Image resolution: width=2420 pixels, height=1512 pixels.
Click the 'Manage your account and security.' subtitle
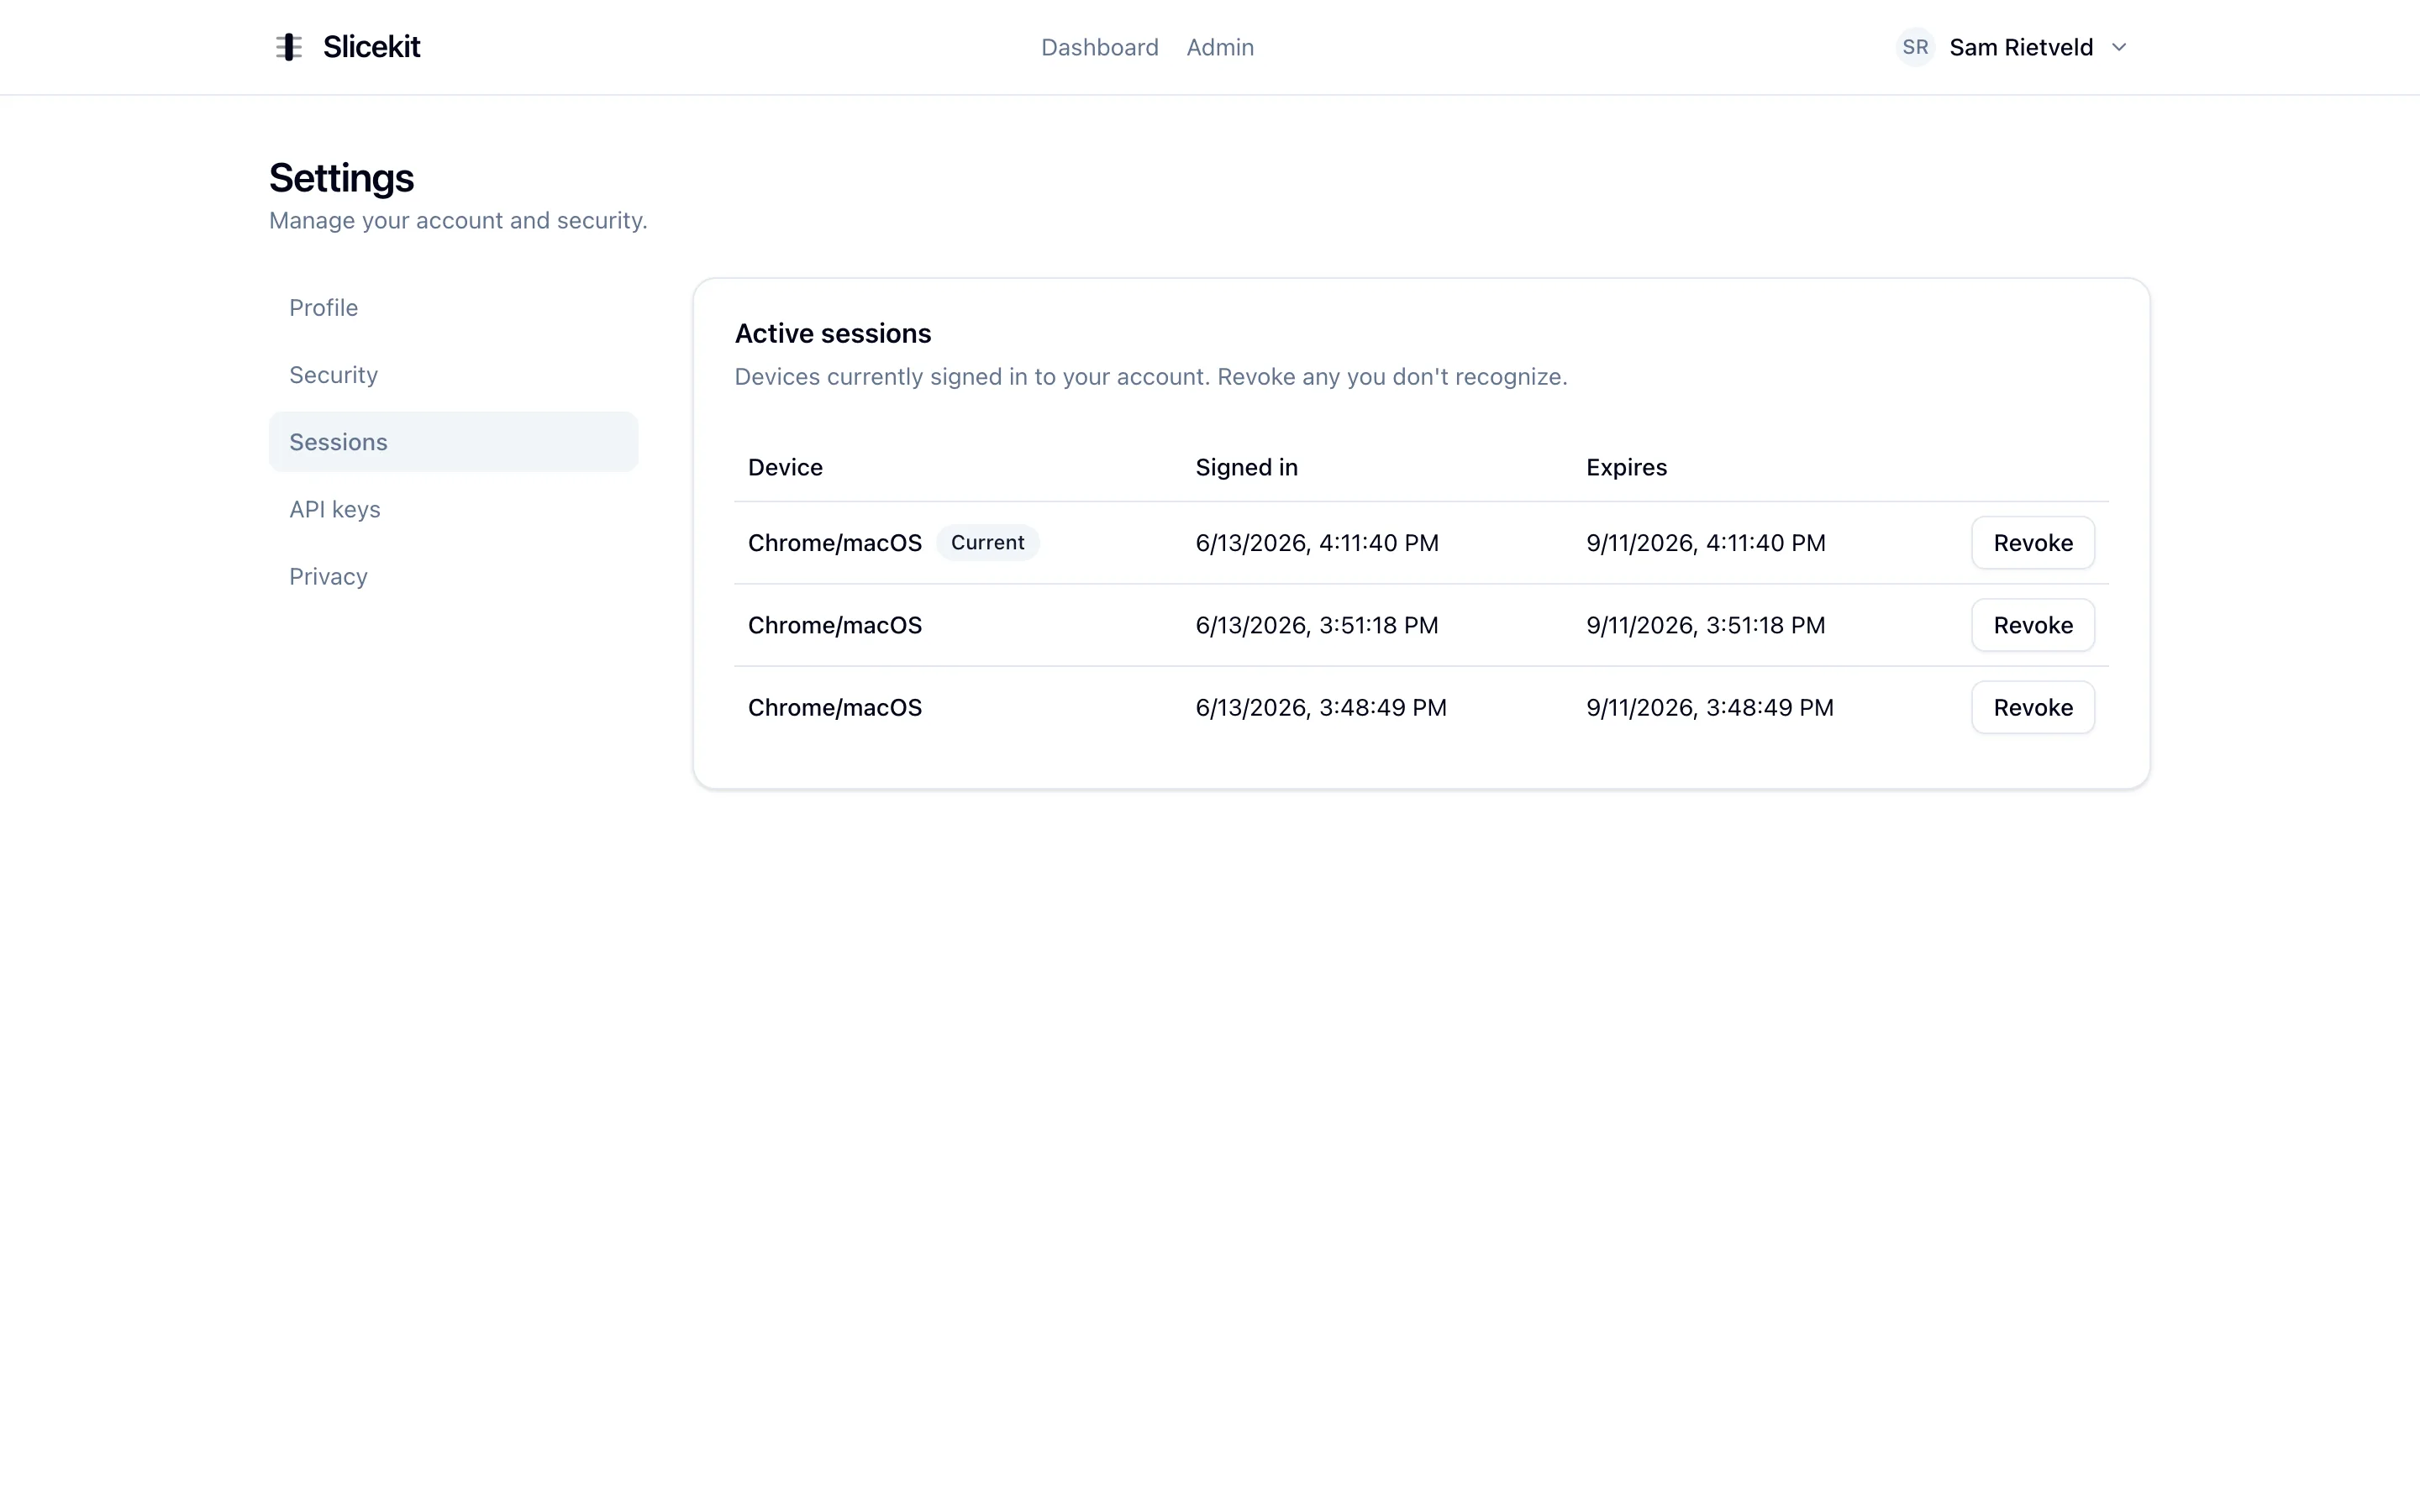[458, 220]
